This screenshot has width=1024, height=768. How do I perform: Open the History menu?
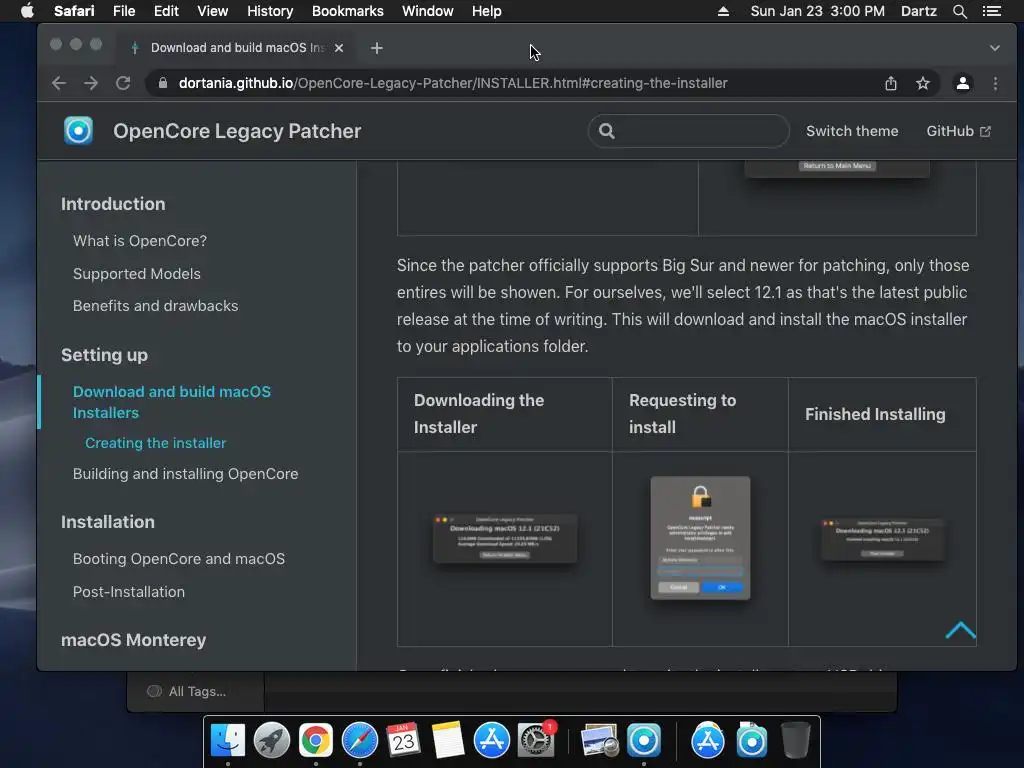point(270,11)
